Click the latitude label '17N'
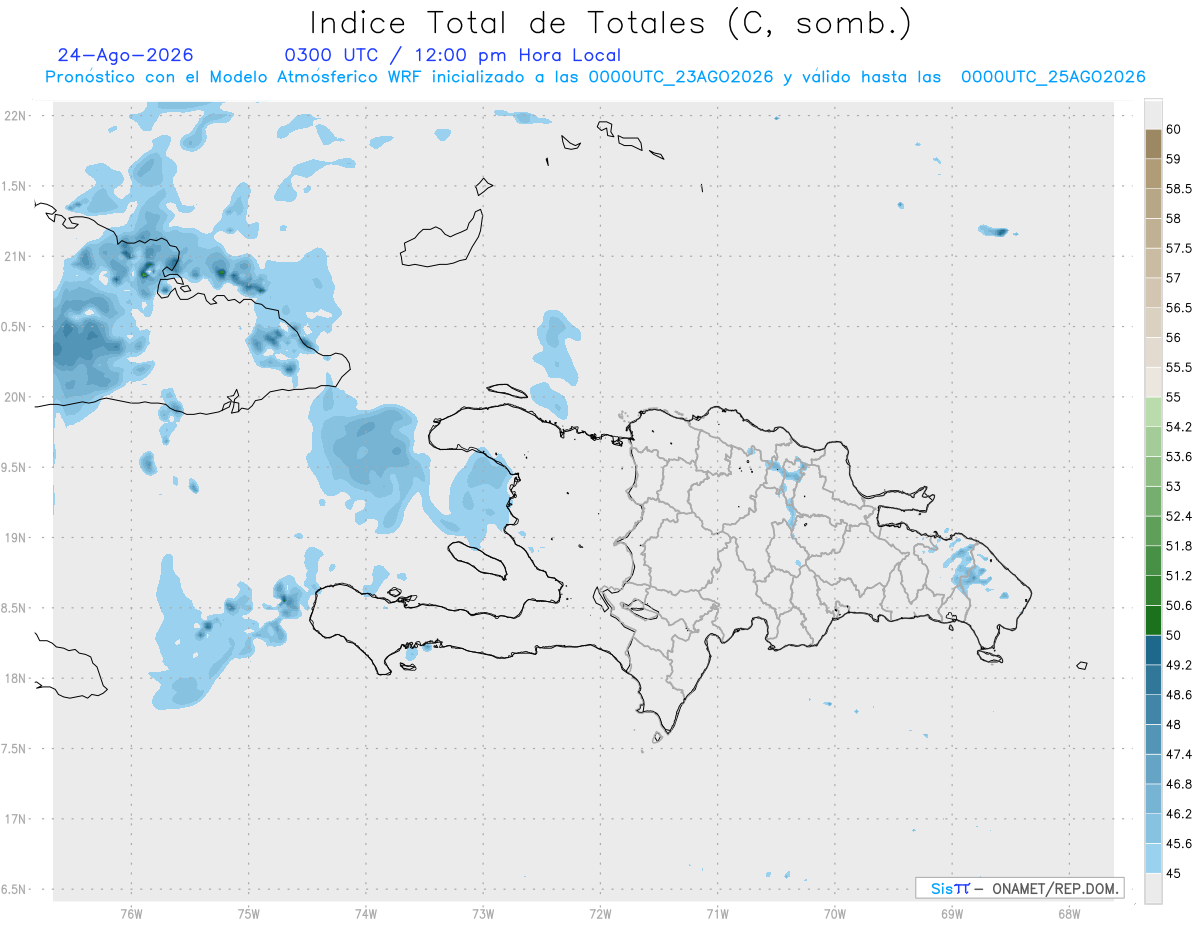Image resolution: width=1200 pixels, height=927 pixels. (16, 819)
